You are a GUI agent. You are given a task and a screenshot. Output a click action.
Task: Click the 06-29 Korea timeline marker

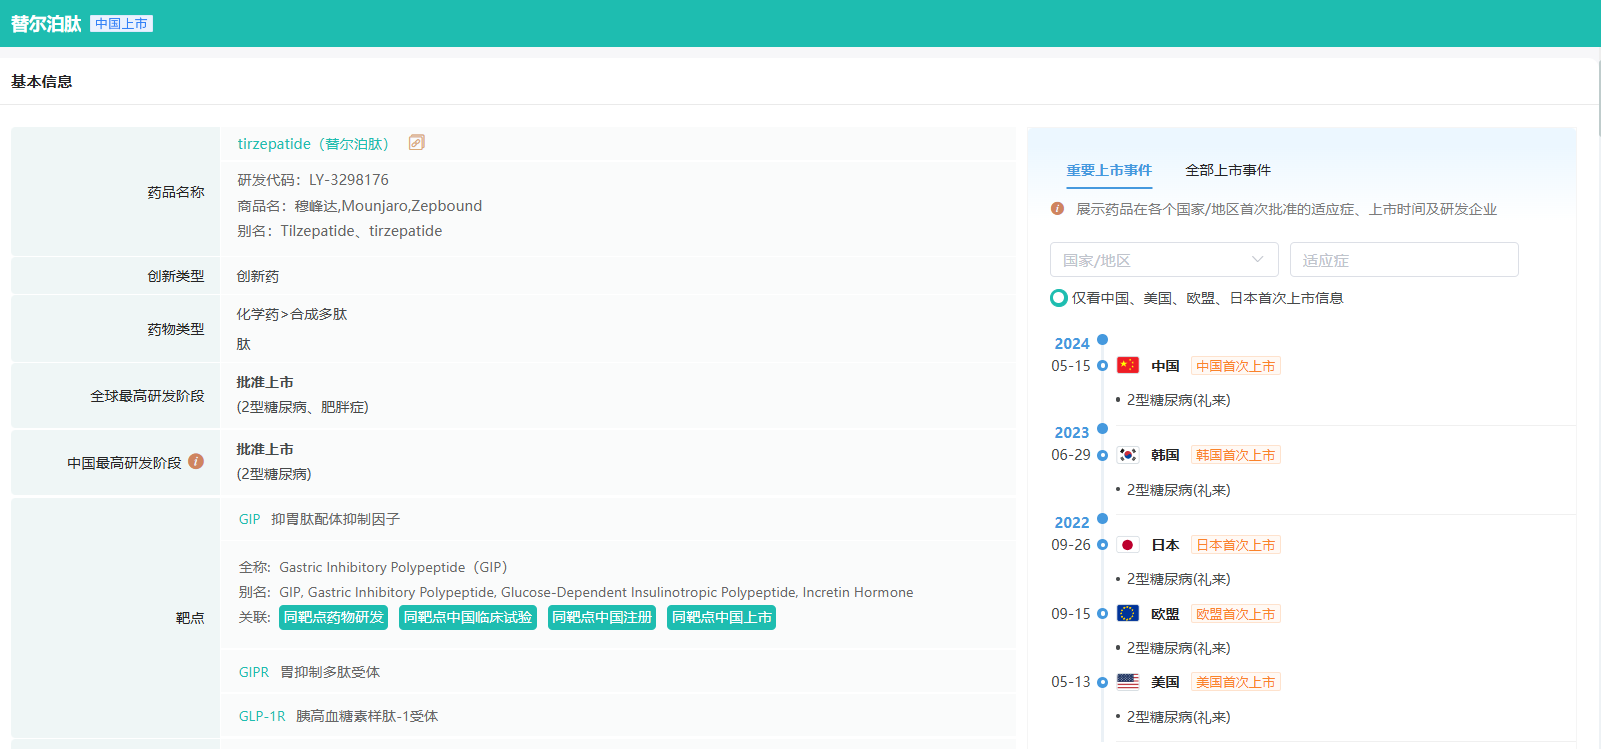[1102, 455]
